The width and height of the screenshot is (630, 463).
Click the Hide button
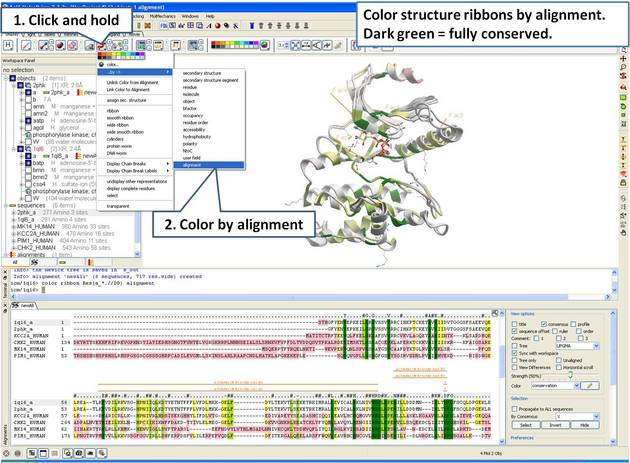tap(585, 425)
